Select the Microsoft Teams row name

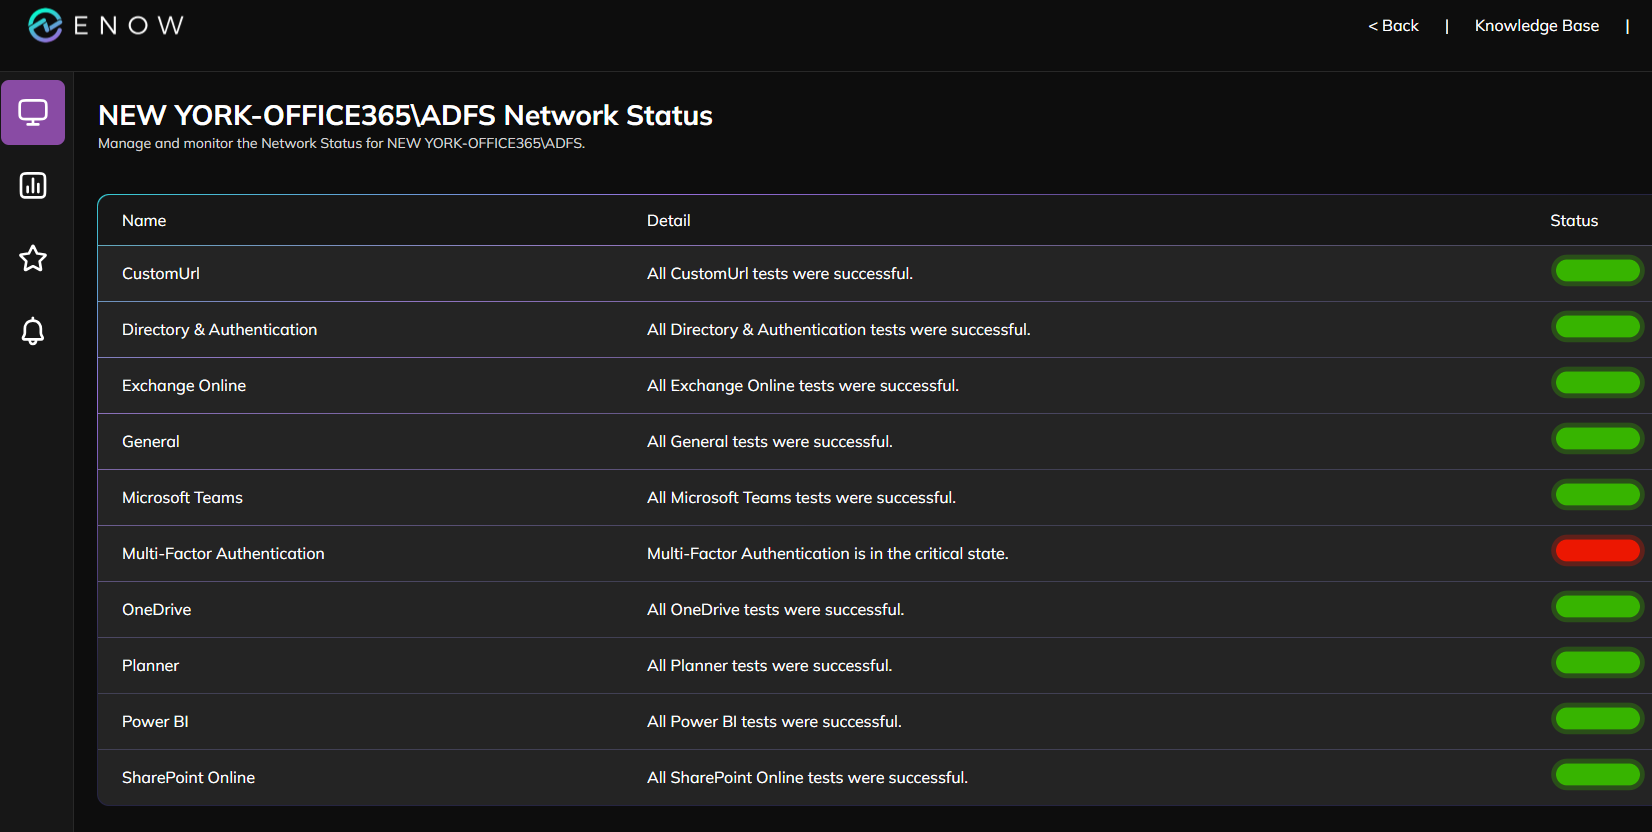click(182, 497)
